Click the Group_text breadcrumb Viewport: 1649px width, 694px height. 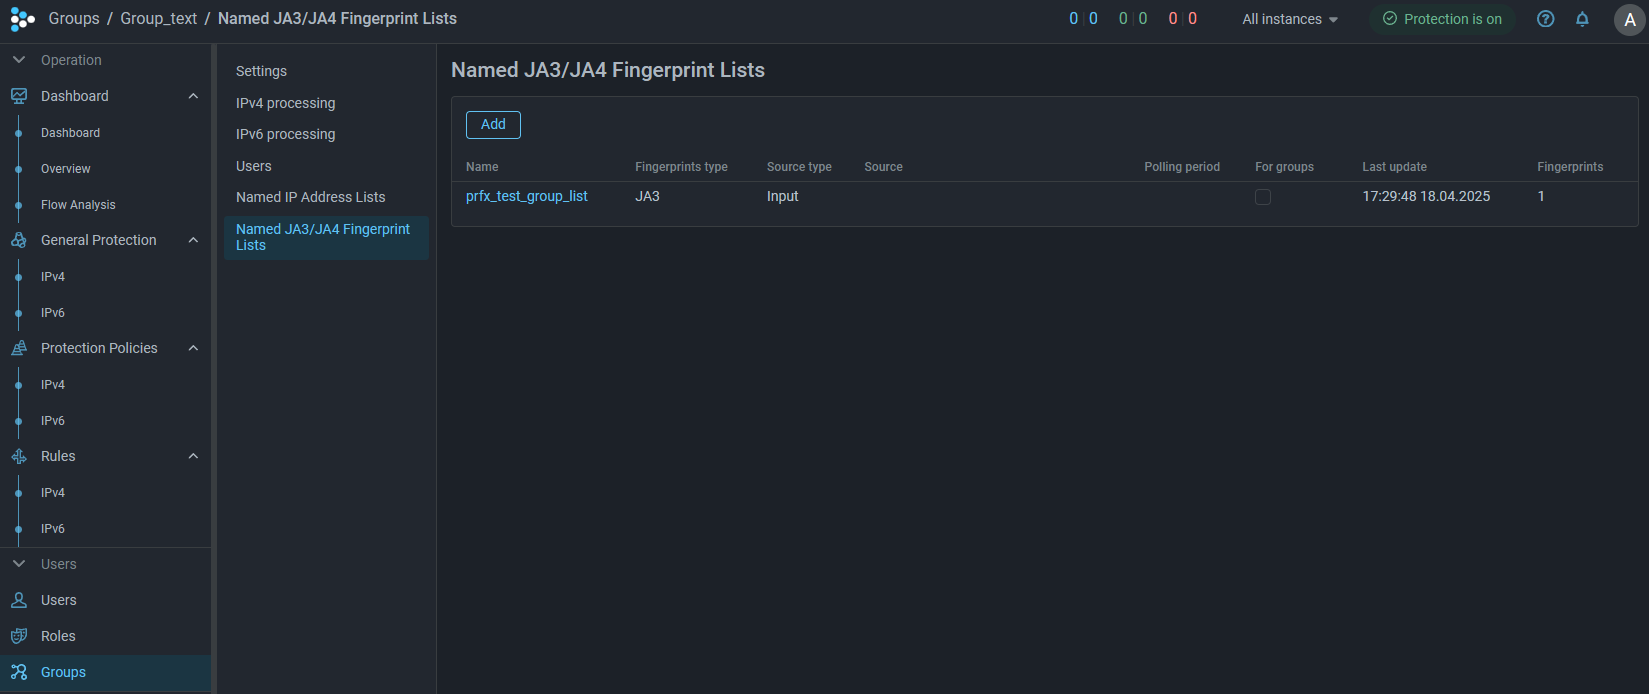pos(158,19)
